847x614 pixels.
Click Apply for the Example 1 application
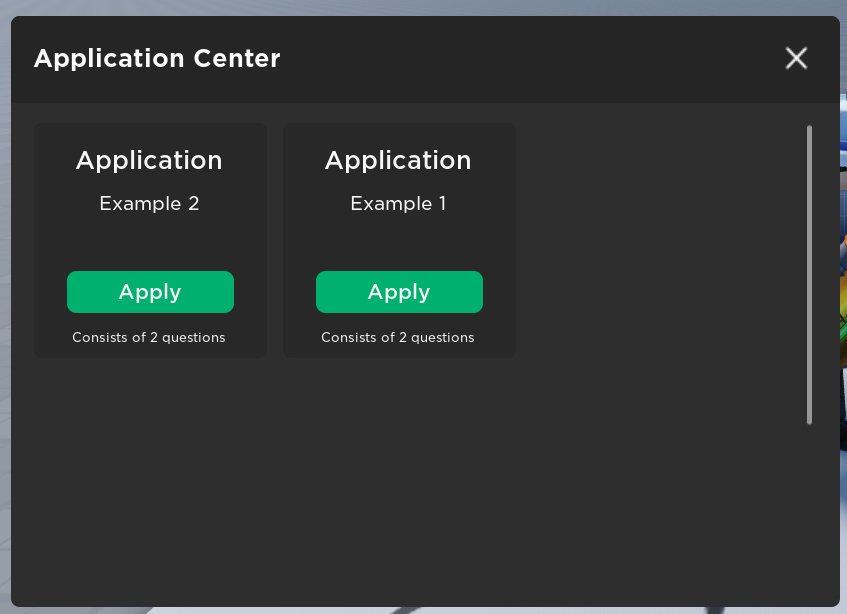[399, 292]
